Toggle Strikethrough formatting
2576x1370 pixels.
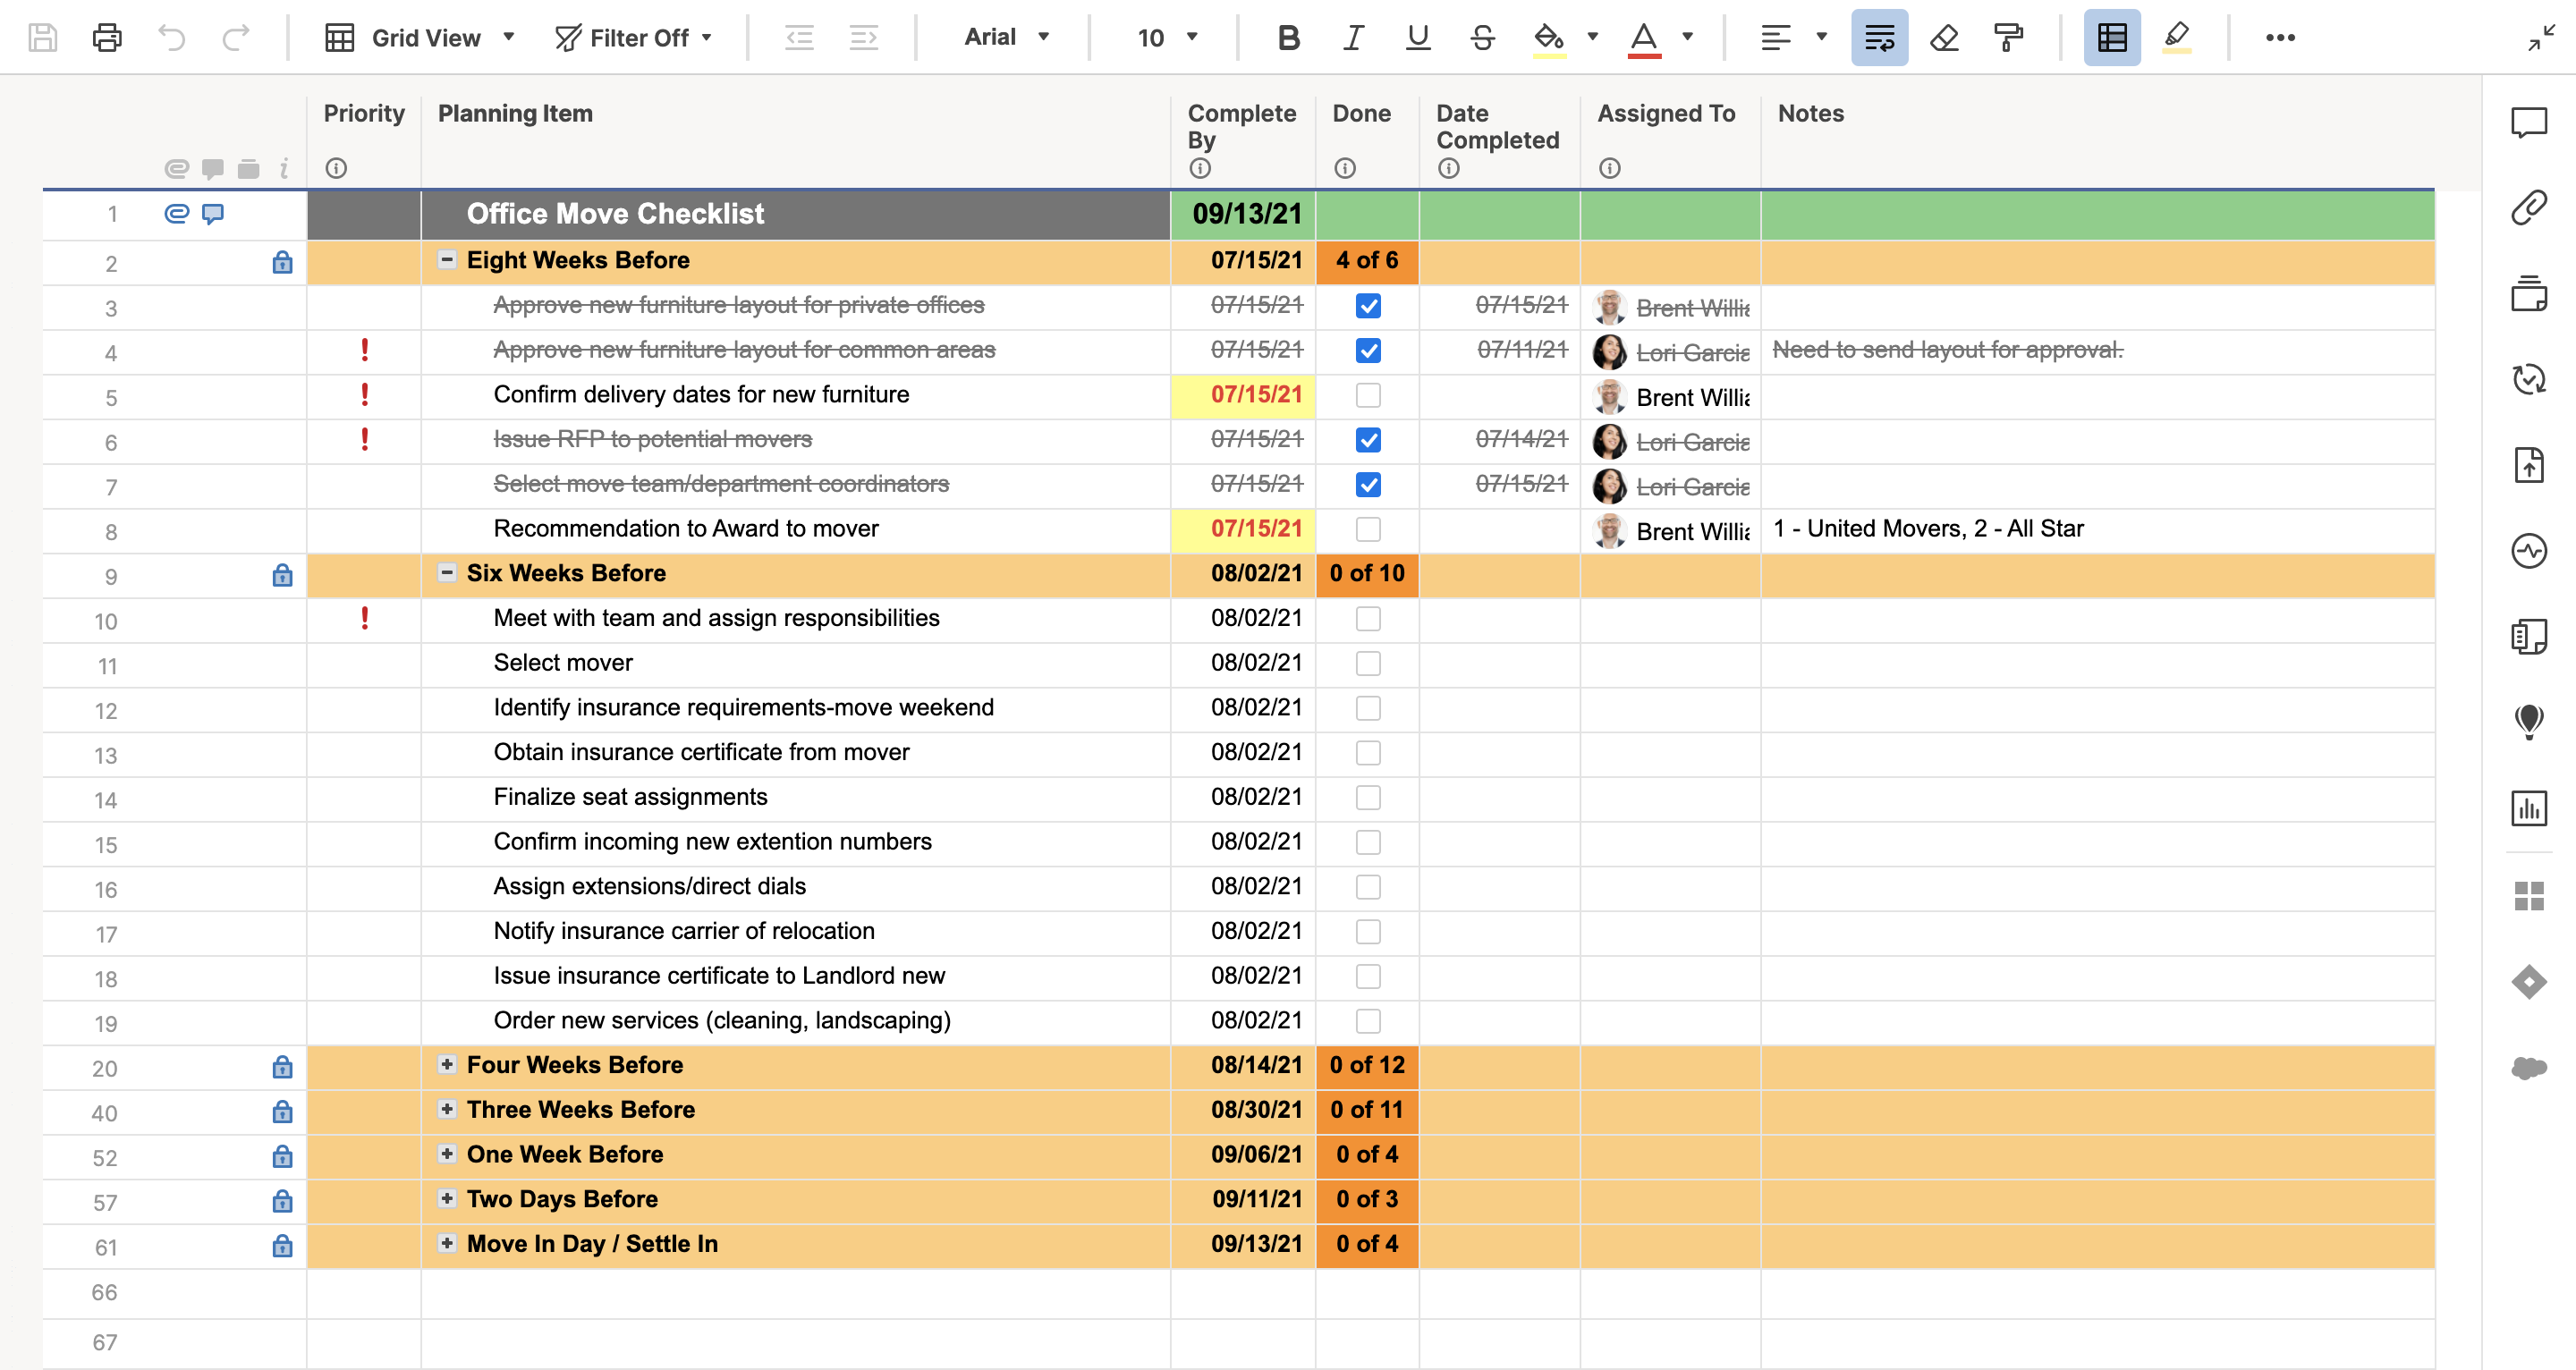pyautogui.click(x=1482, y=38)
